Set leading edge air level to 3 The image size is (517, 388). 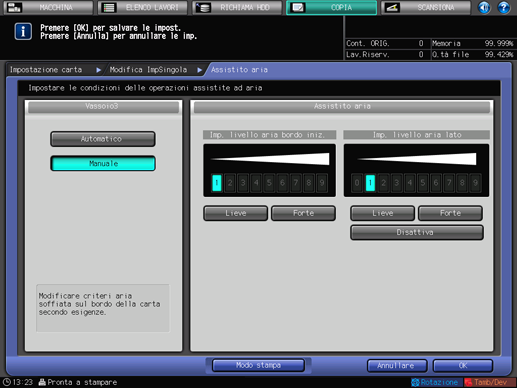(243, 183)
